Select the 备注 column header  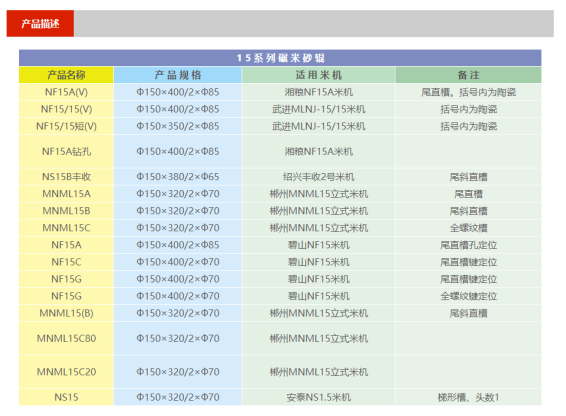(x=469, y=75)
